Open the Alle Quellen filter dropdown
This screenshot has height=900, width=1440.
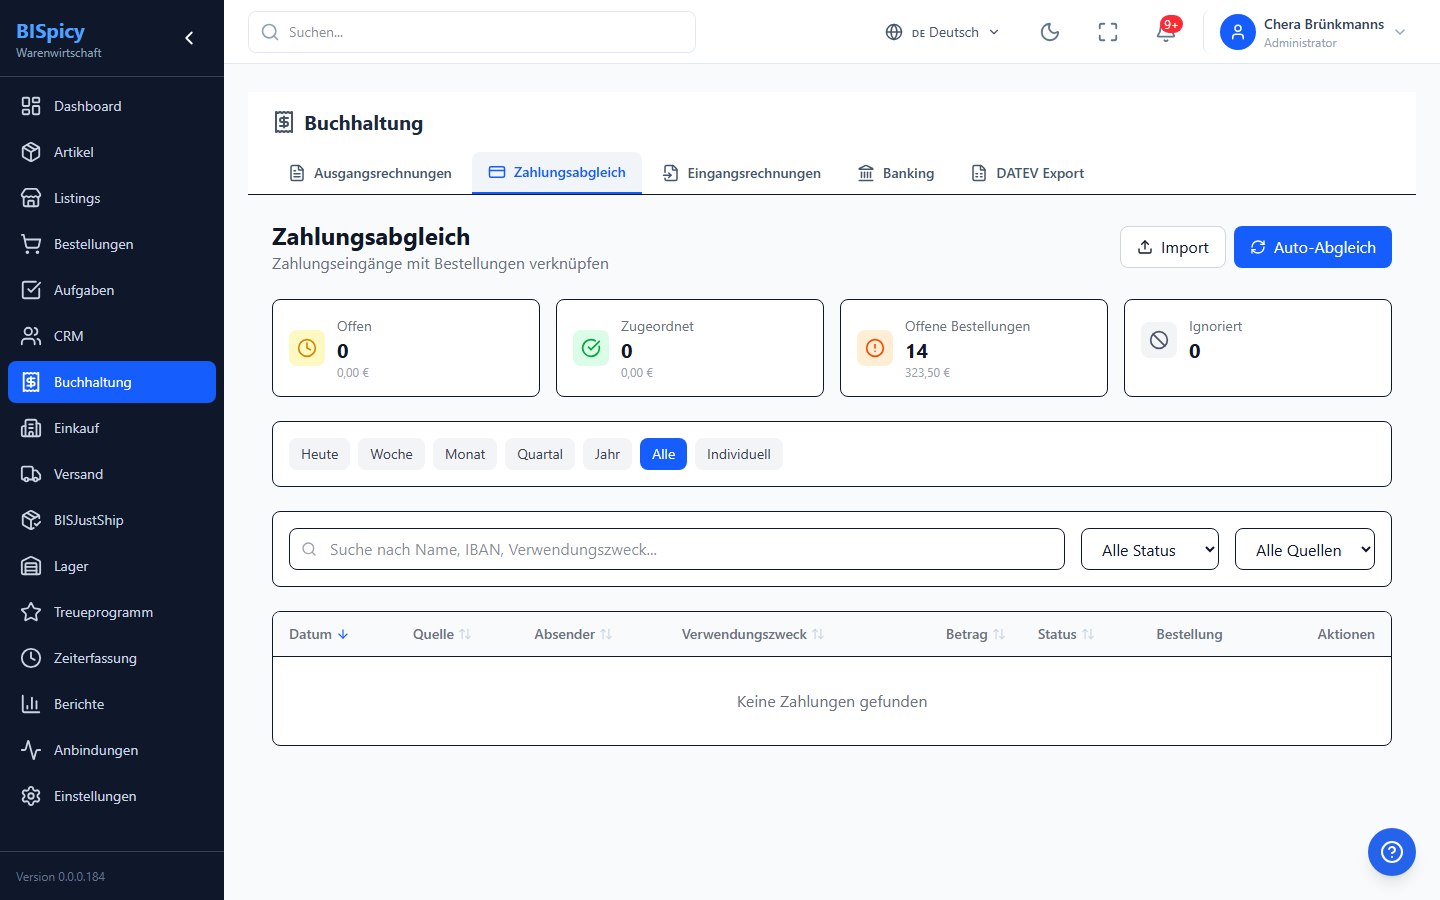point(1305,549)
